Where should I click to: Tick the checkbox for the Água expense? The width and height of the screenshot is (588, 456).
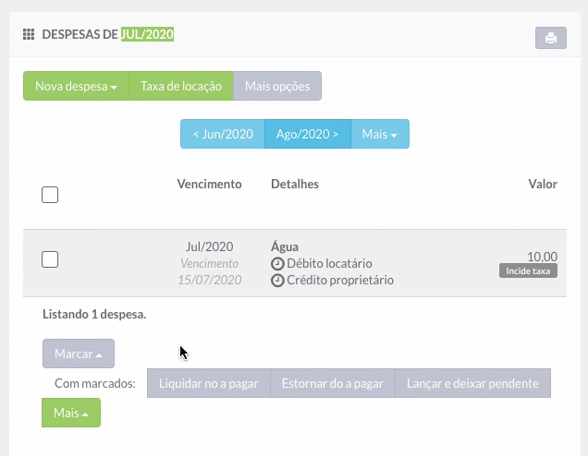tap(50, 260)
